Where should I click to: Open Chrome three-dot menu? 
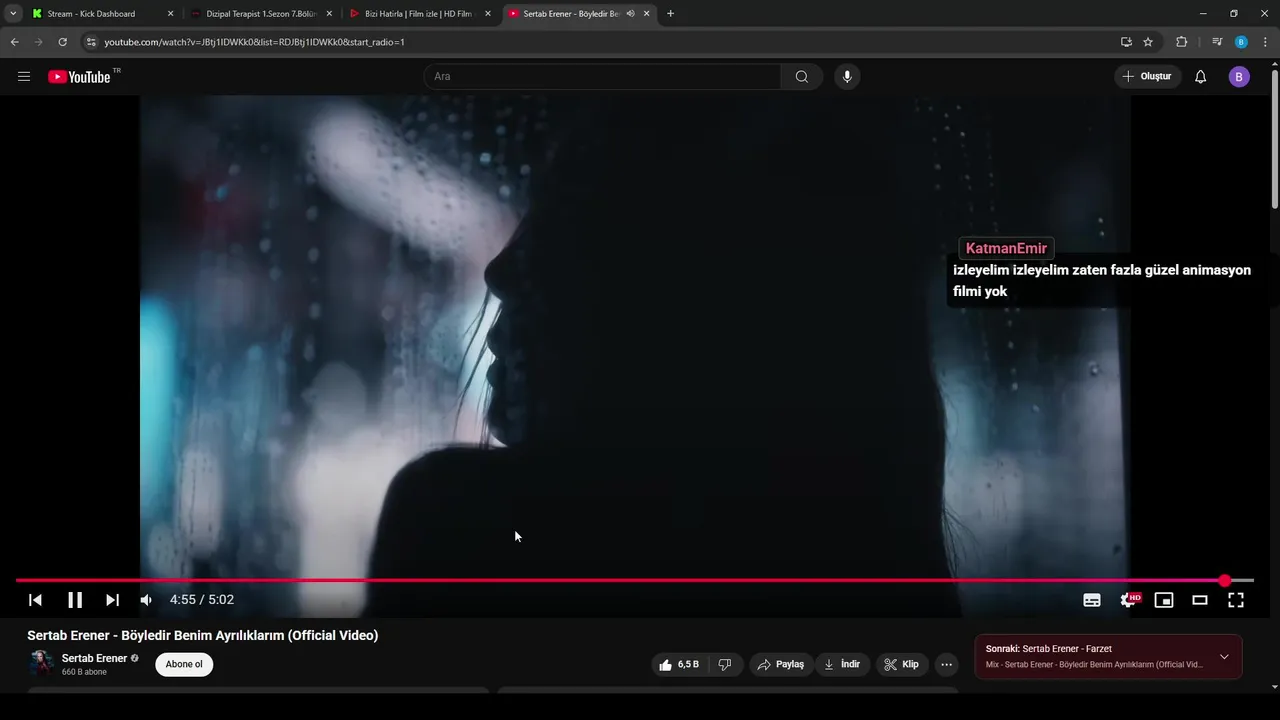tap(1266, 42)
